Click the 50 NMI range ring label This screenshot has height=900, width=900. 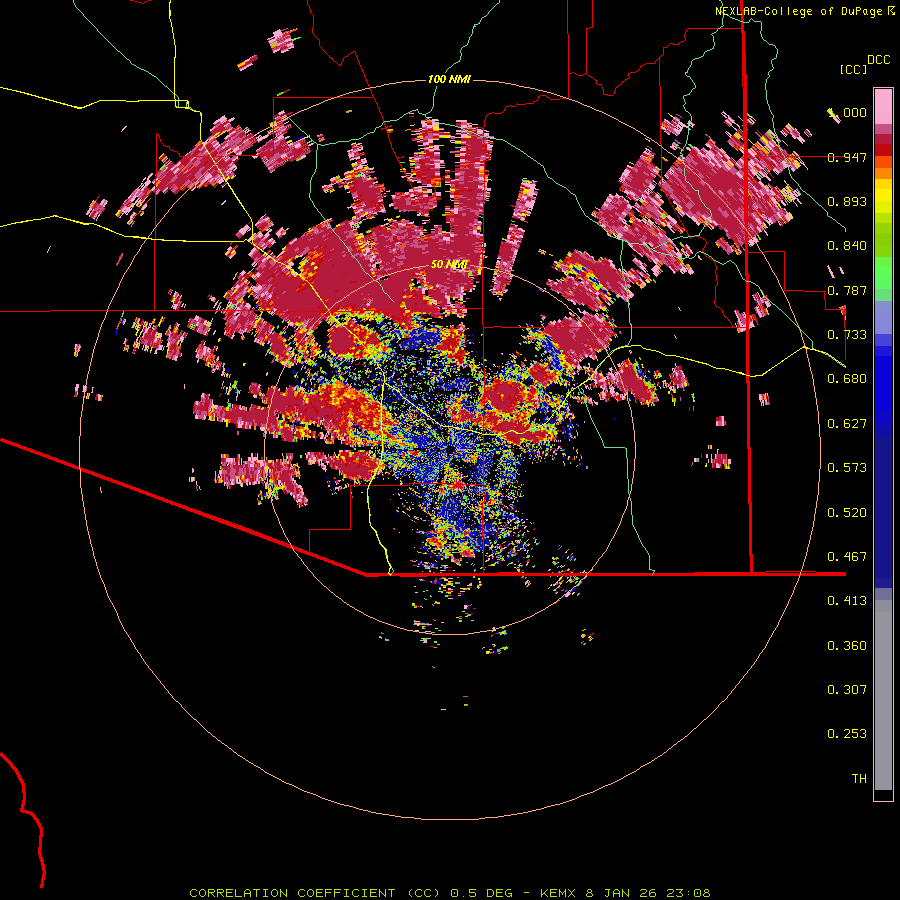point(449,265)
